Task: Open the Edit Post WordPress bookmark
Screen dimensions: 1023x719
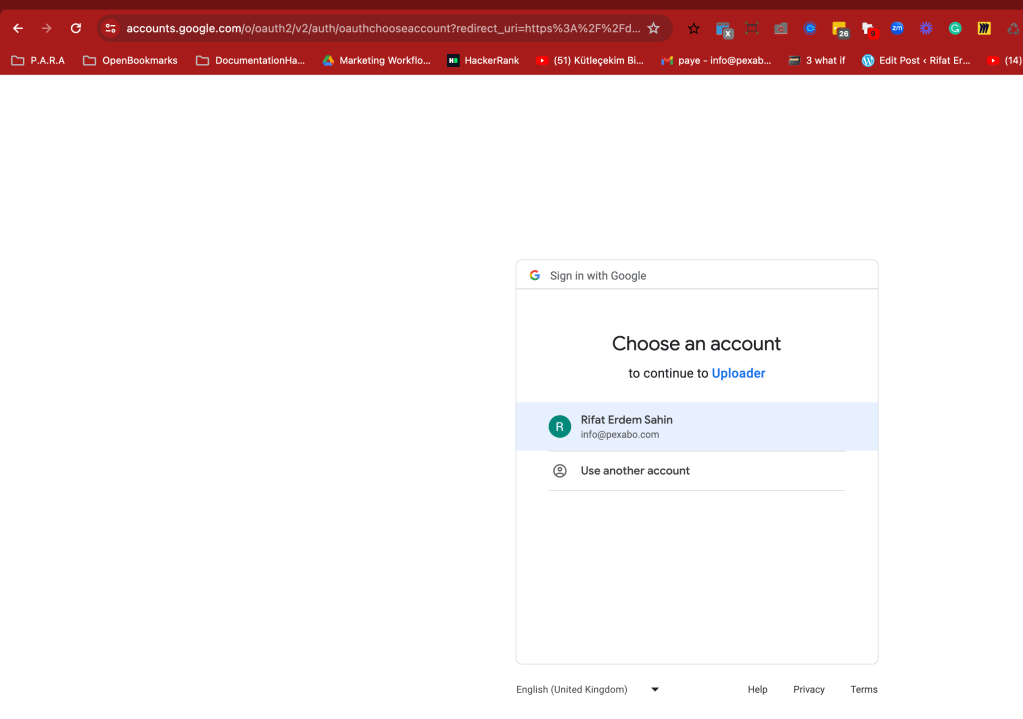Action: pyautogui.click(x=915, y=60)
